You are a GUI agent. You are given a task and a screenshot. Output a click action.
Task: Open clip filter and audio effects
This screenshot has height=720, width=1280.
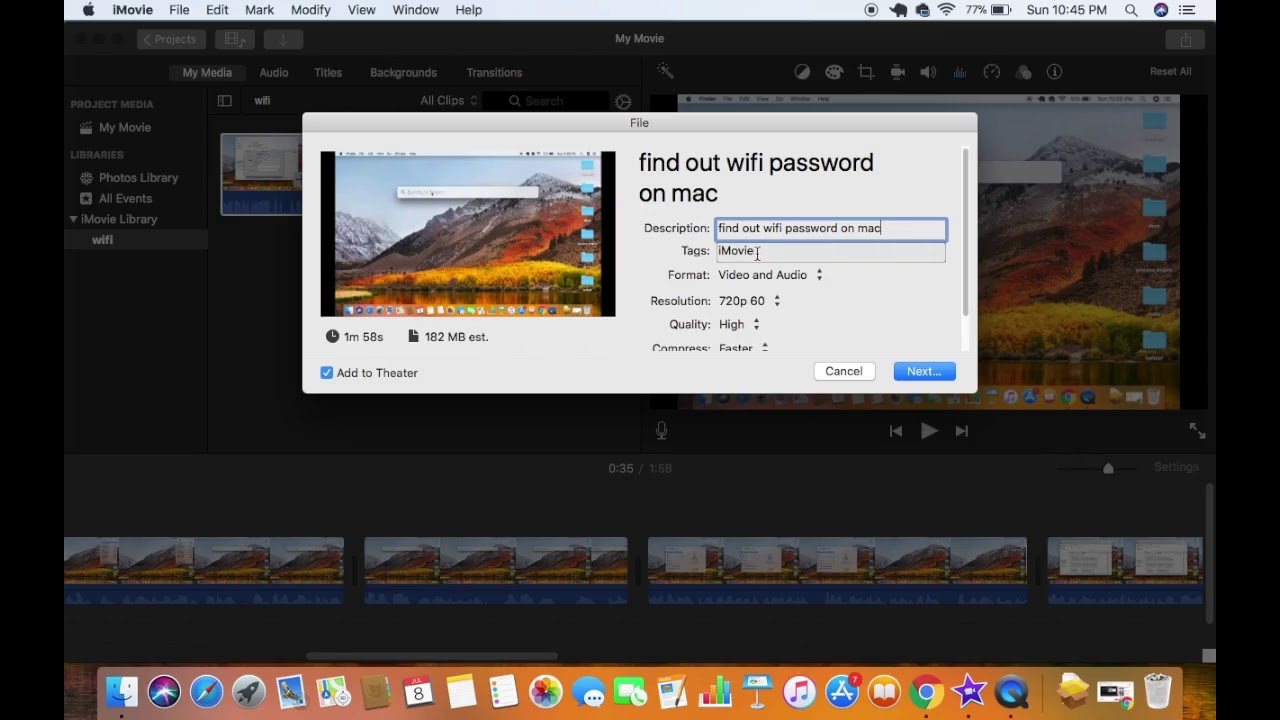(x=1023, y=72)
